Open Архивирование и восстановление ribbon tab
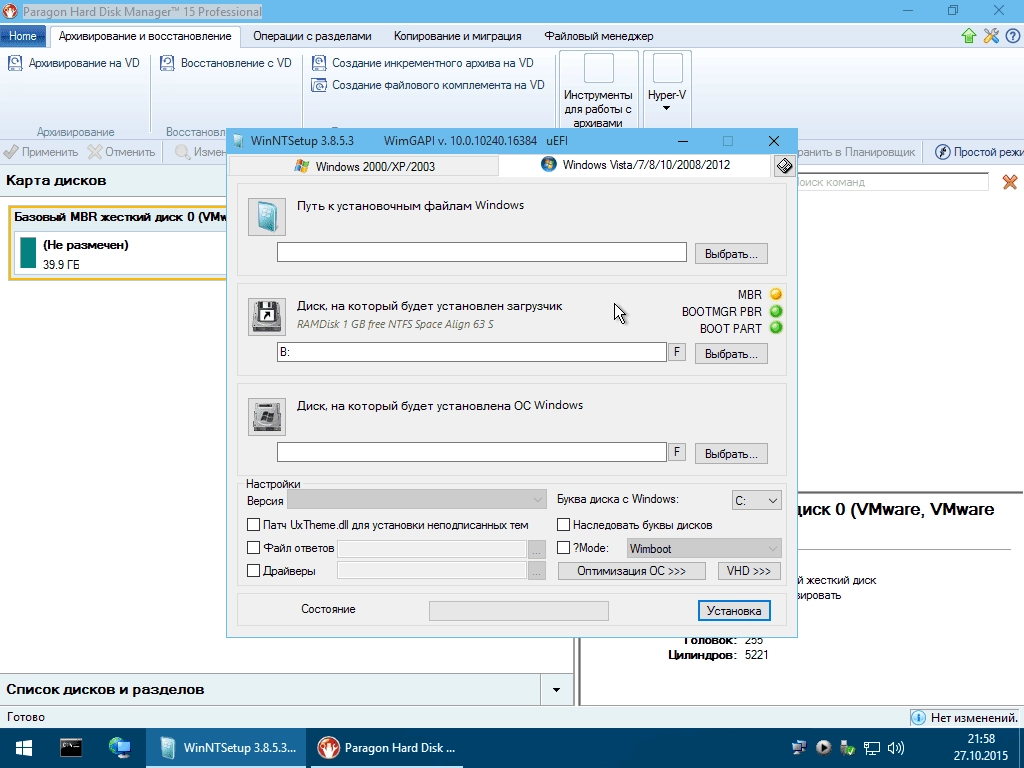The image size is (1024, 768). (145, 36)
